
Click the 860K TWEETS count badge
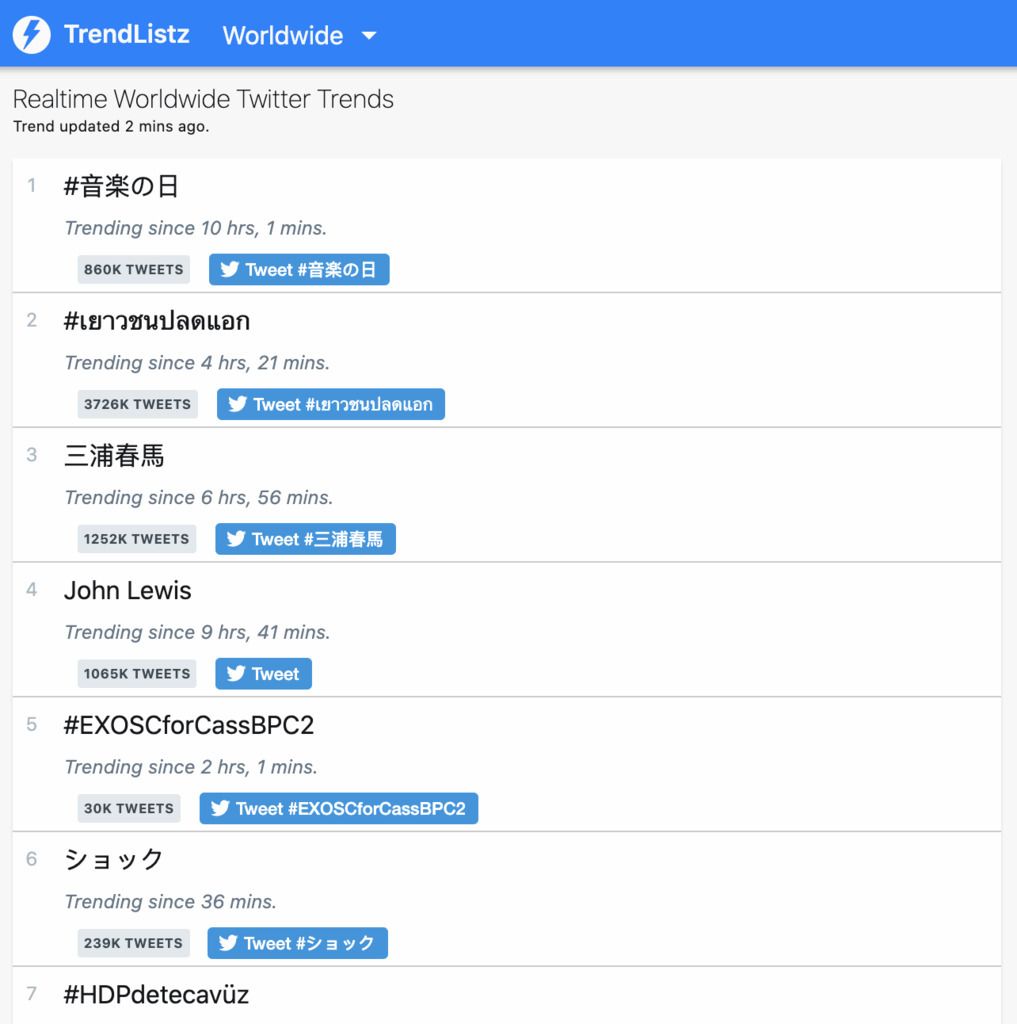(x=134, y=270)
